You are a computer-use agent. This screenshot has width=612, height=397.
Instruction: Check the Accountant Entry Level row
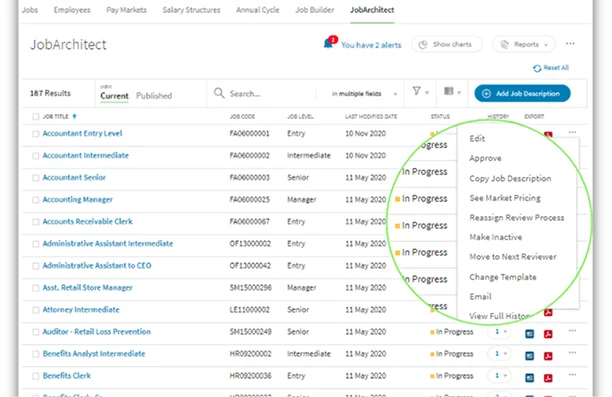pos(36,134)
